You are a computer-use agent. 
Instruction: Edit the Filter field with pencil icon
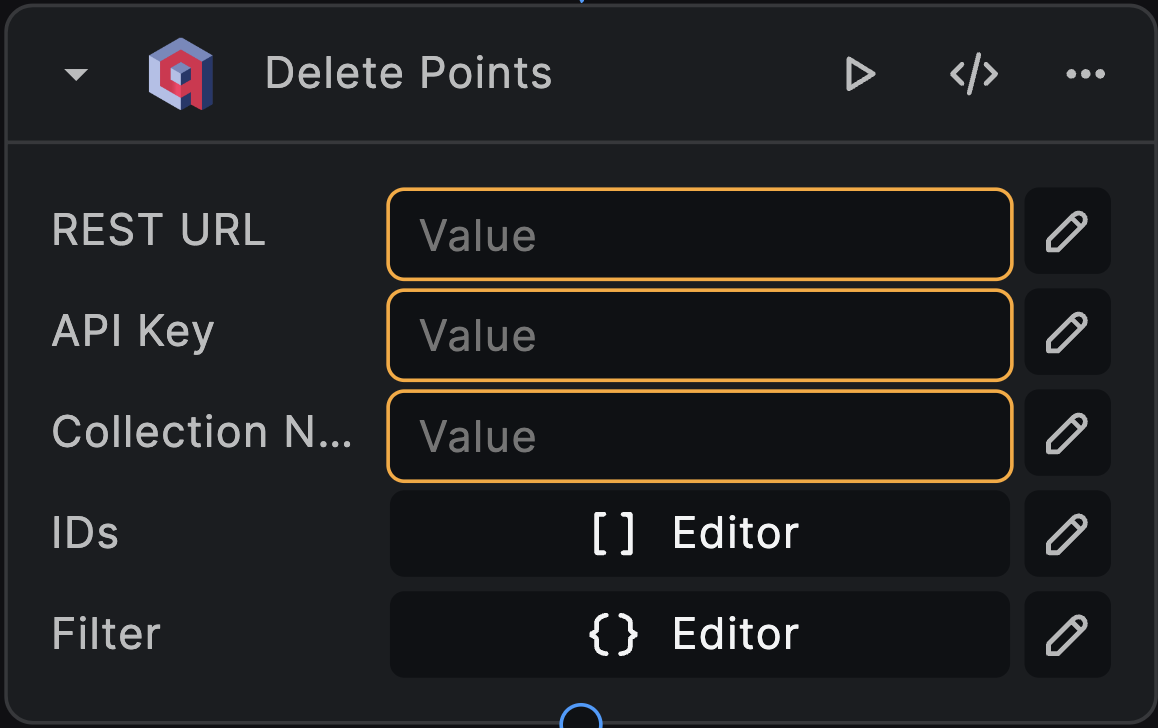1067,634
